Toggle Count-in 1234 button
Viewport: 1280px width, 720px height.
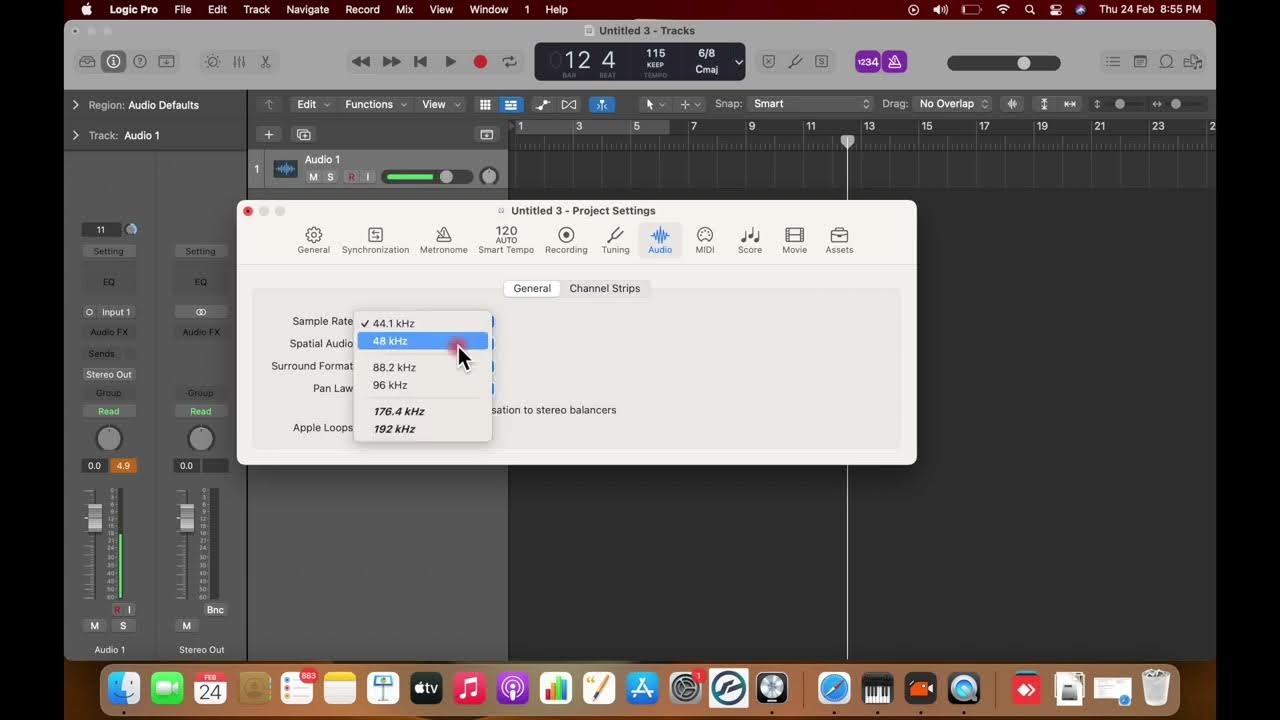coord(868,62)
